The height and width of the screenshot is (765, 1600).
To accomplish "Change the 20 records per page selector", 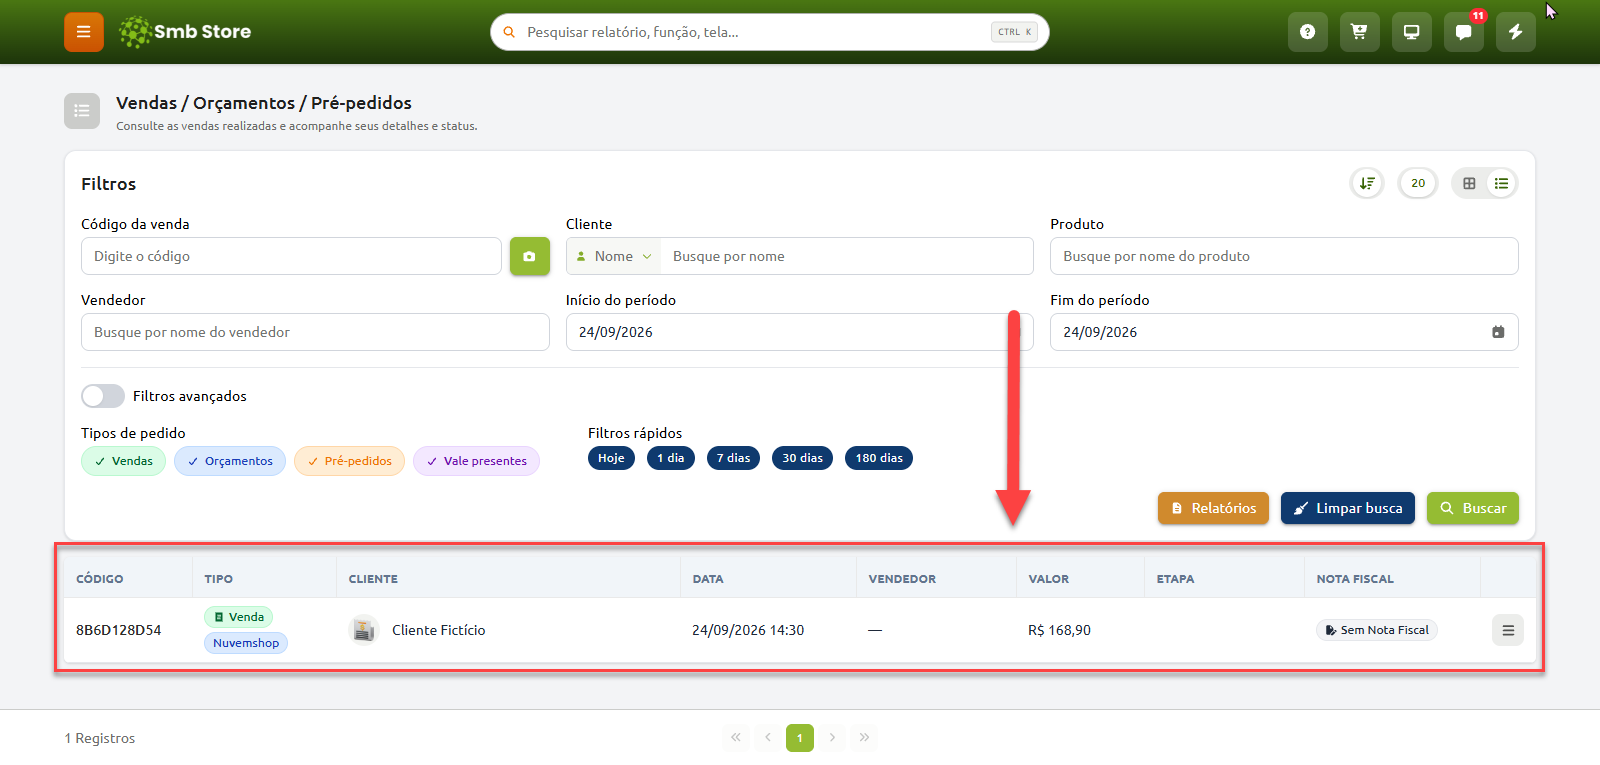I will point(1417,183).
